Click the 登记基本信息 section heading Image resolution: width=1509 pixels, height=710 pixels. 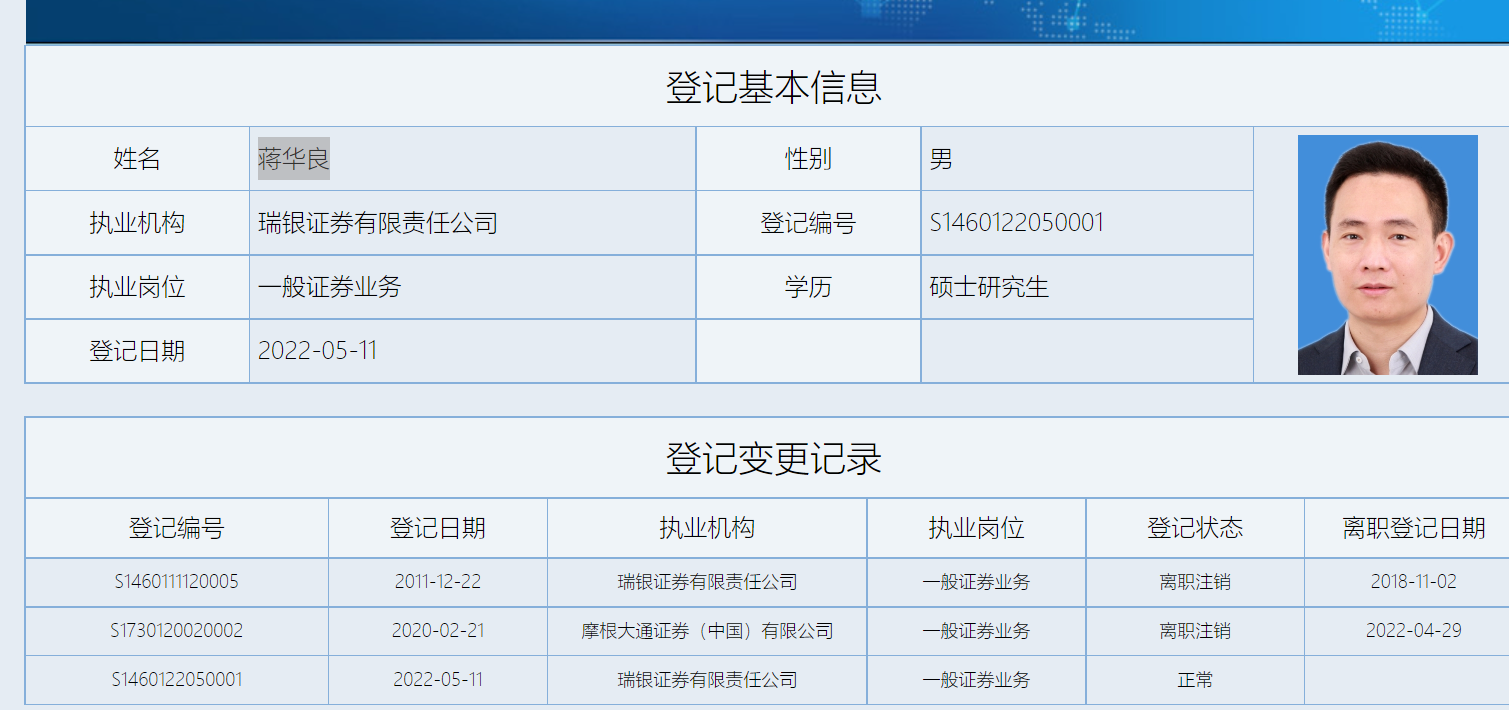tap(774, 88)
